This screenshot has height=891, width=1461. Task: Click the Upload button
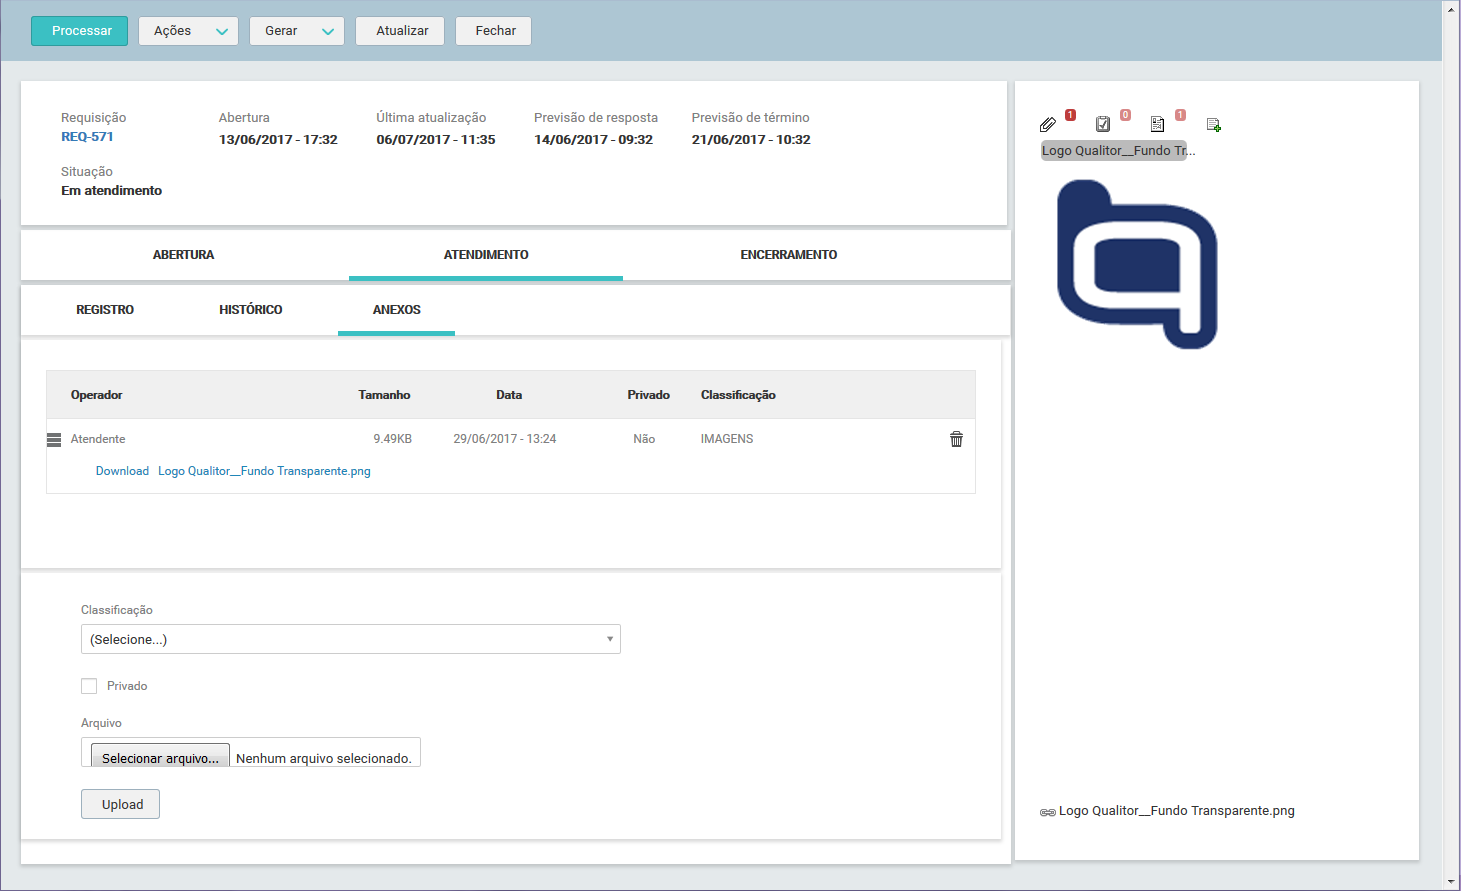pyautogui.click(x=120, y=804)
